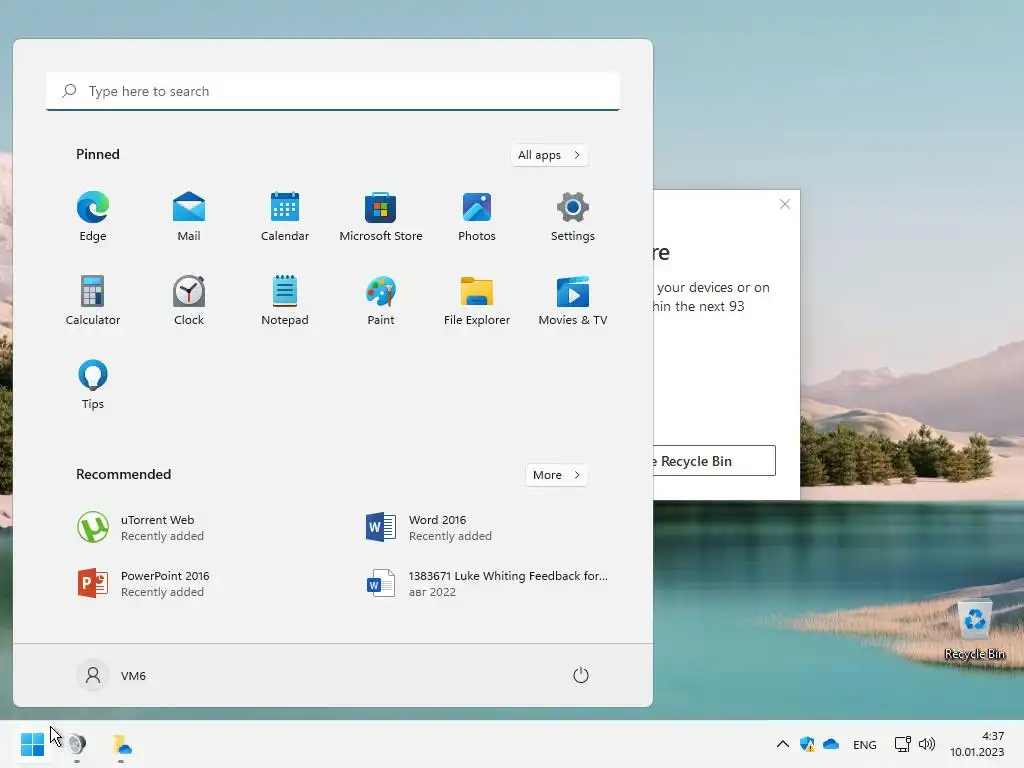1024x768 pixels.
Task: Open Edge from pinned apps
Action: pyautogui.click(x=93, y=216)
